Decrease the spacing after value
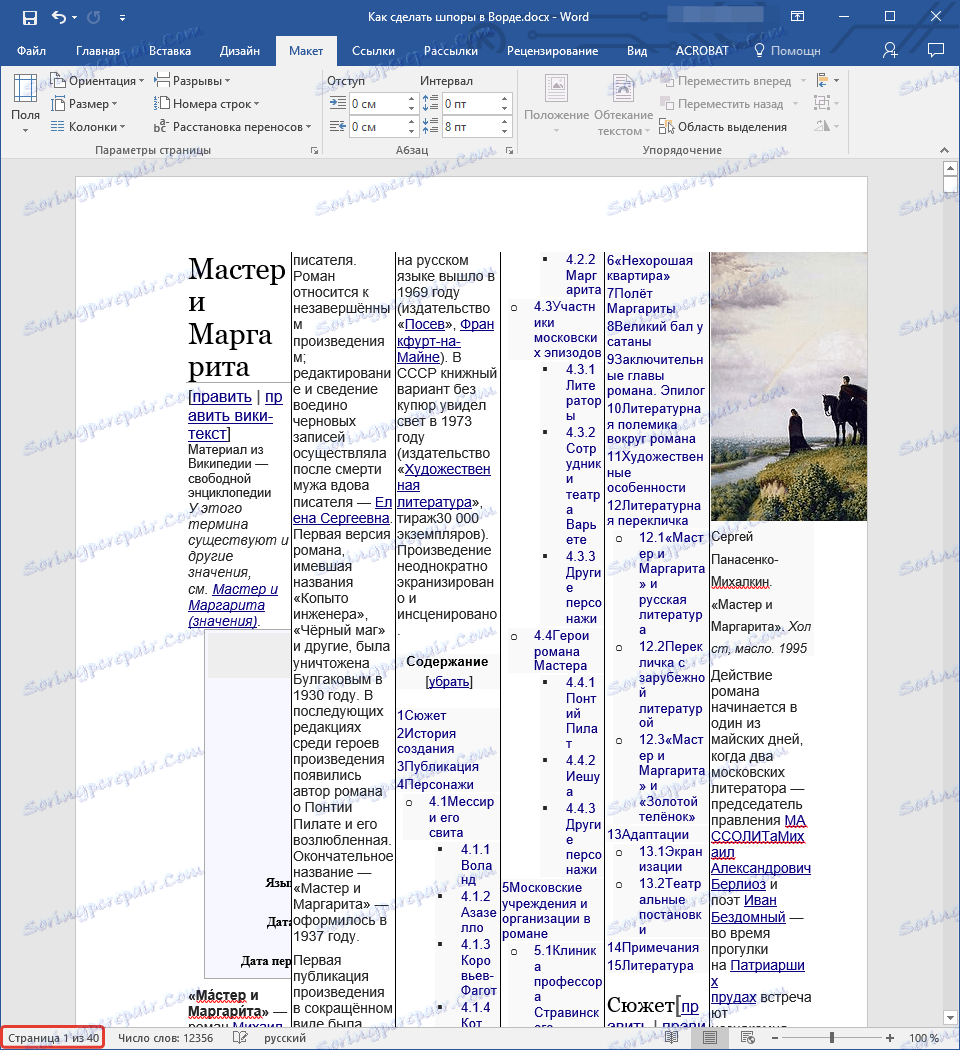This screenshot has width=960, height=1050. click(504, 131)
